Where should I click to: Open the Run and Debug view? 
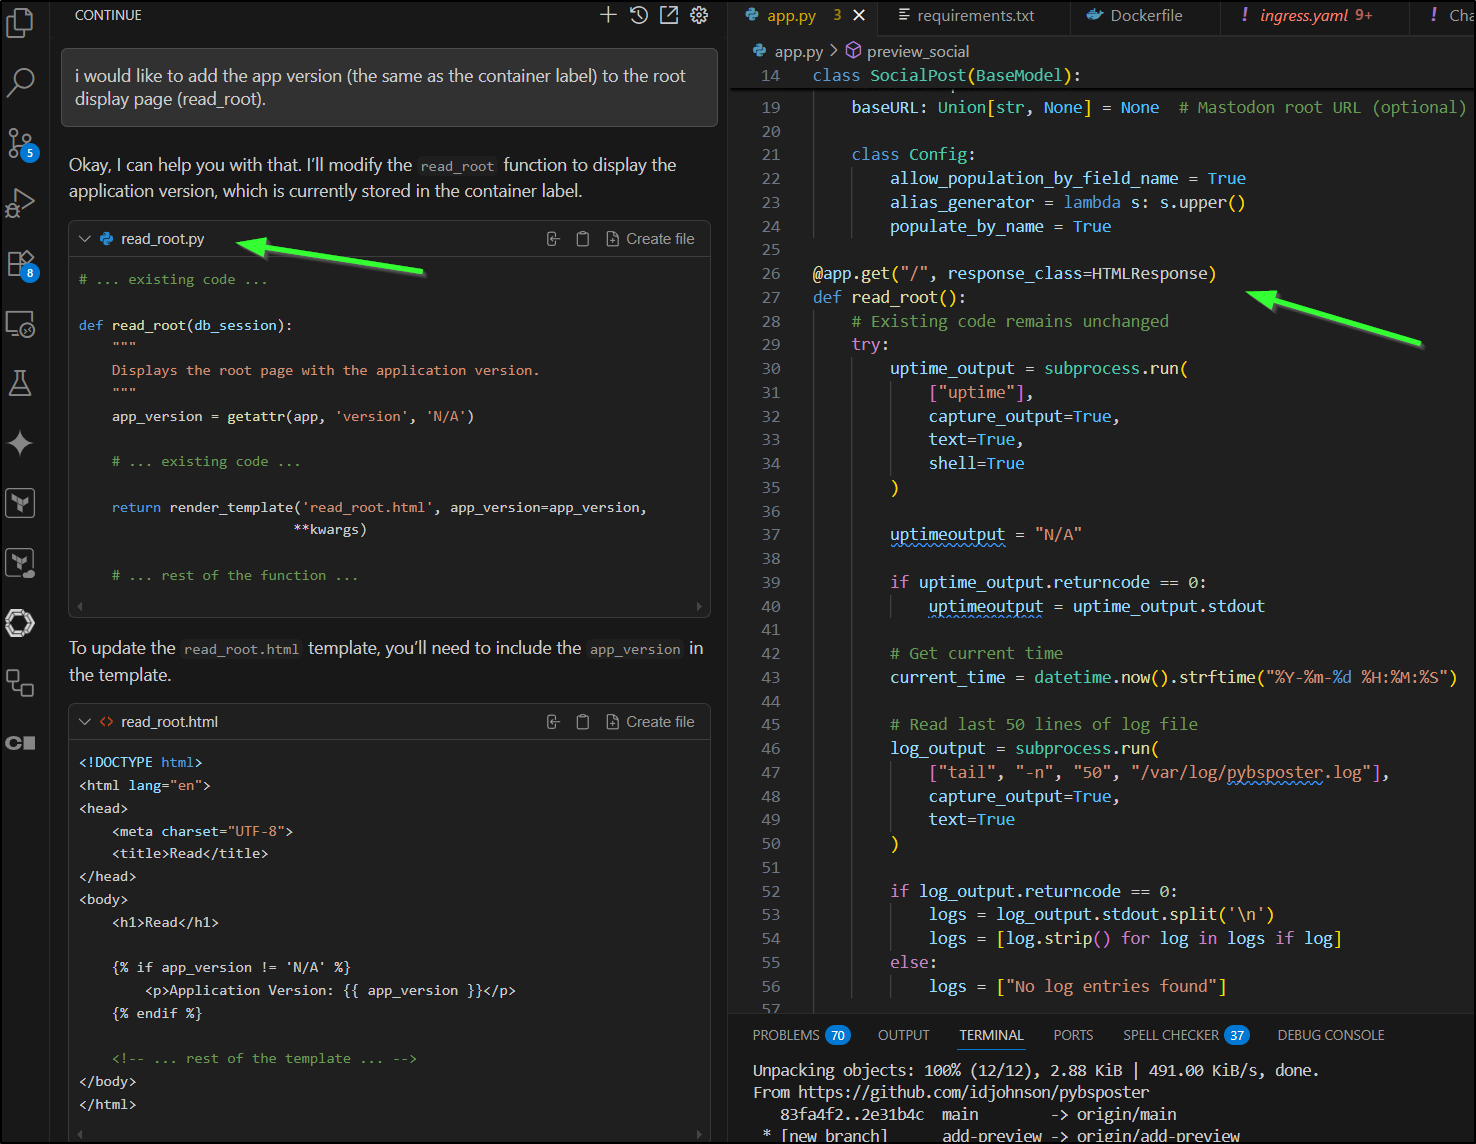[20, 204]
